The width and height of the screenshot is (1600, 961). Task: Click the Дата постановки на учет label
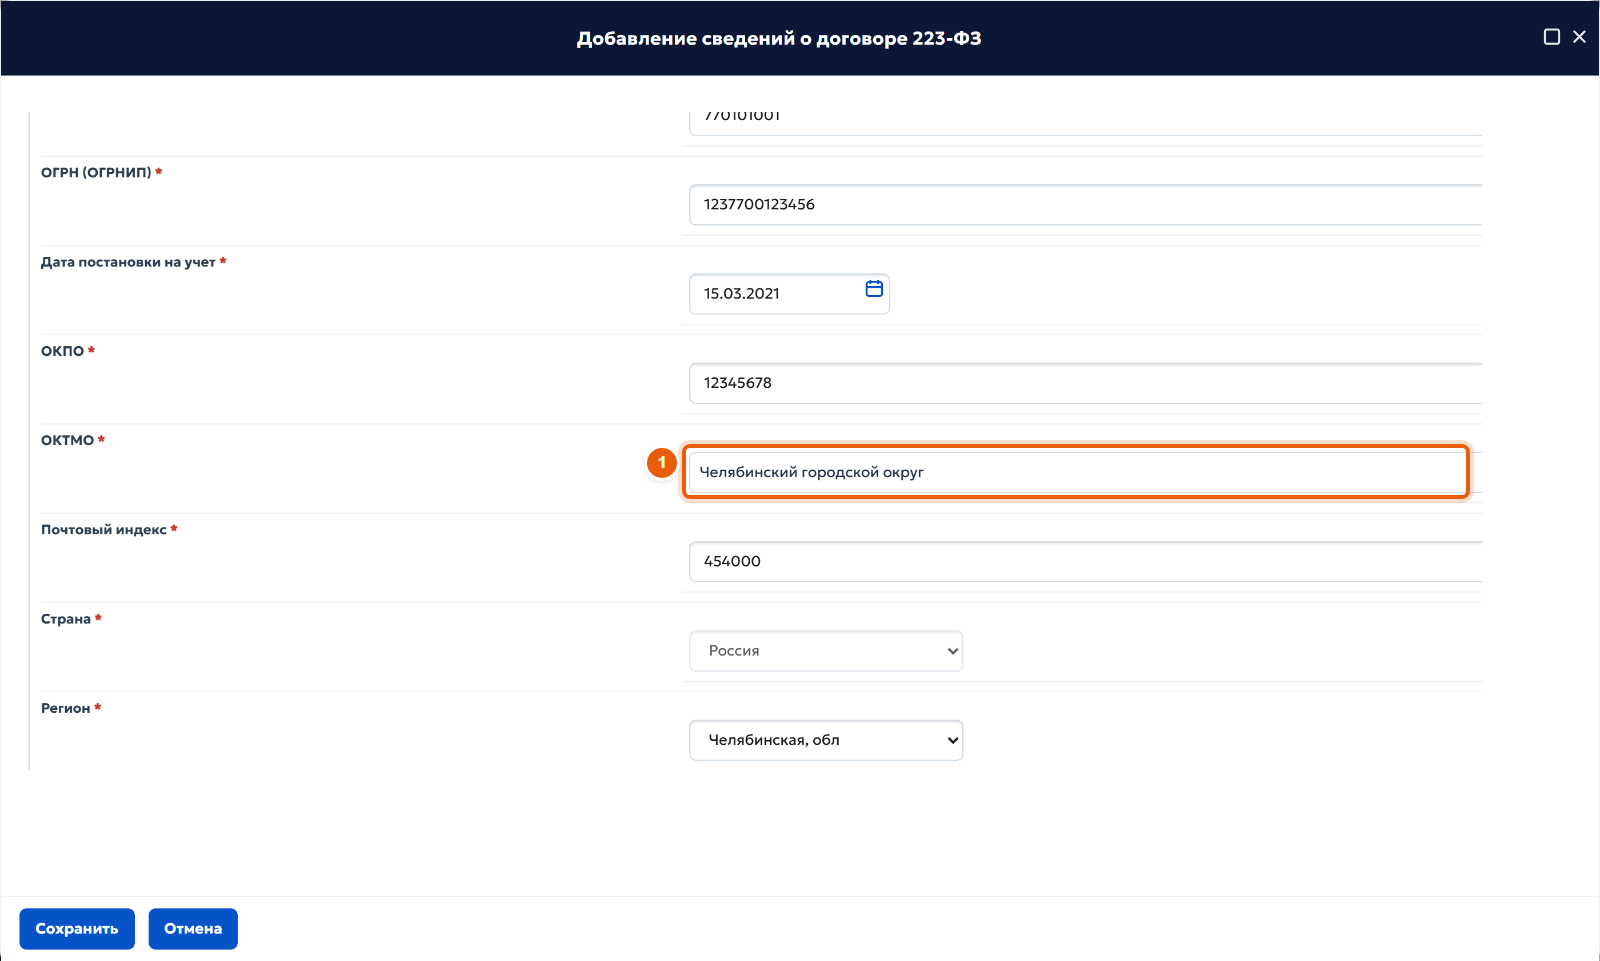click(128, 262)
